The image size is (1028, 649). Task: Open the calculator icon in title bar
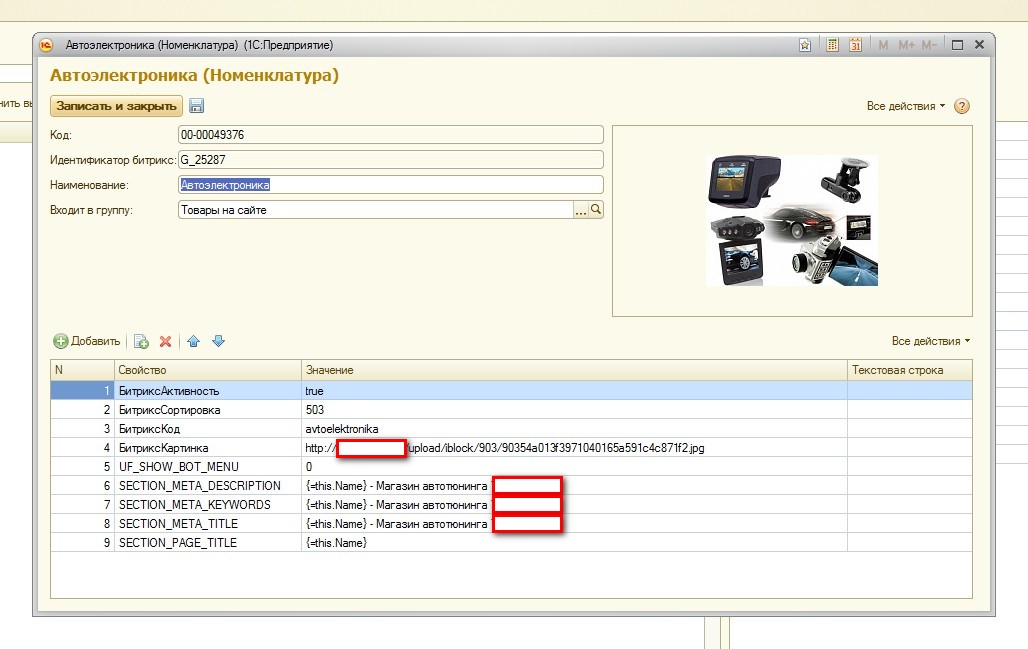[x=832, y=45]
